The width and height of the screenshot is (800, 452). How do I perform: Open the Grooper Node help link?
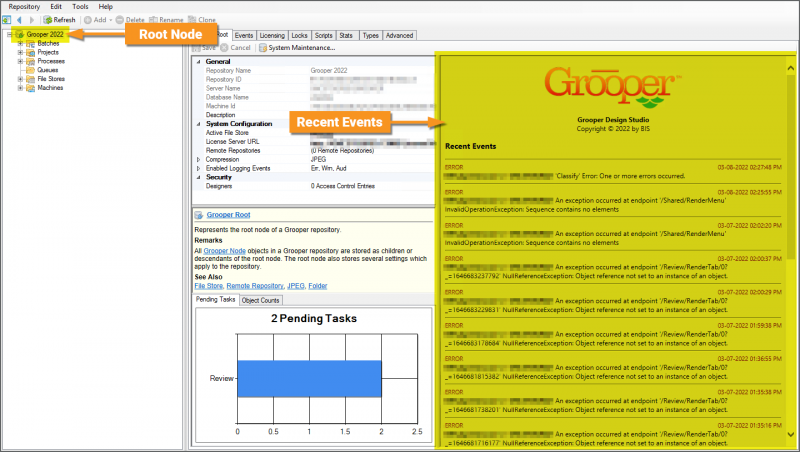pos(224,251)
